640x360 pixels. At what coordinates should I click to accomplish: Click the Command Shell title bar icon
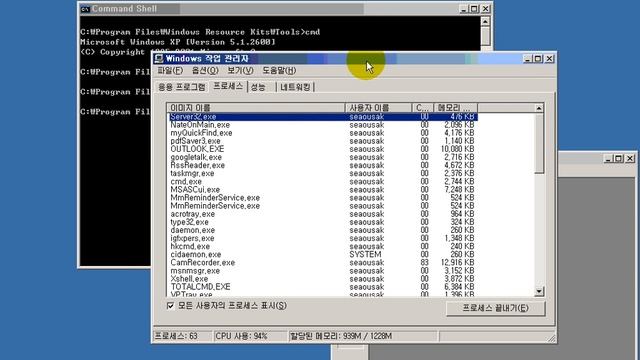coord(85,9)
